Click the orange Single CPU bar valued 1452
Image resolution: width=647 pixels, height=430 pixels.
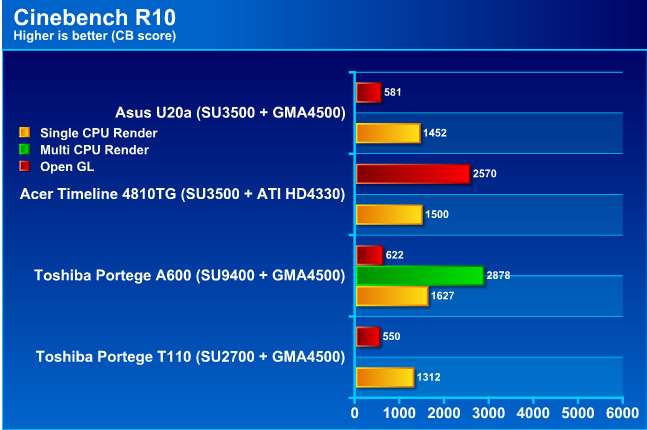click(x=388, y=133)
